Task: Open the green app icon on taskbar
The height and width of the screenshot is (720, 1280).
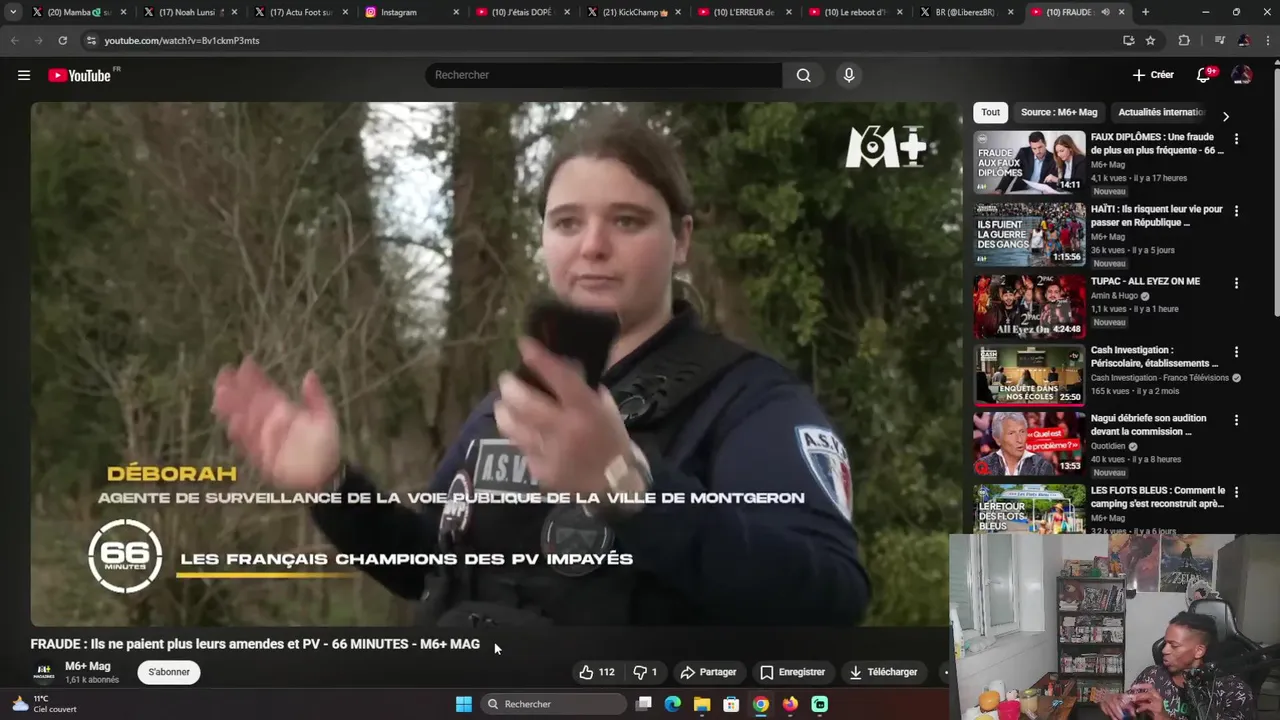Action: tap(819, 704)
